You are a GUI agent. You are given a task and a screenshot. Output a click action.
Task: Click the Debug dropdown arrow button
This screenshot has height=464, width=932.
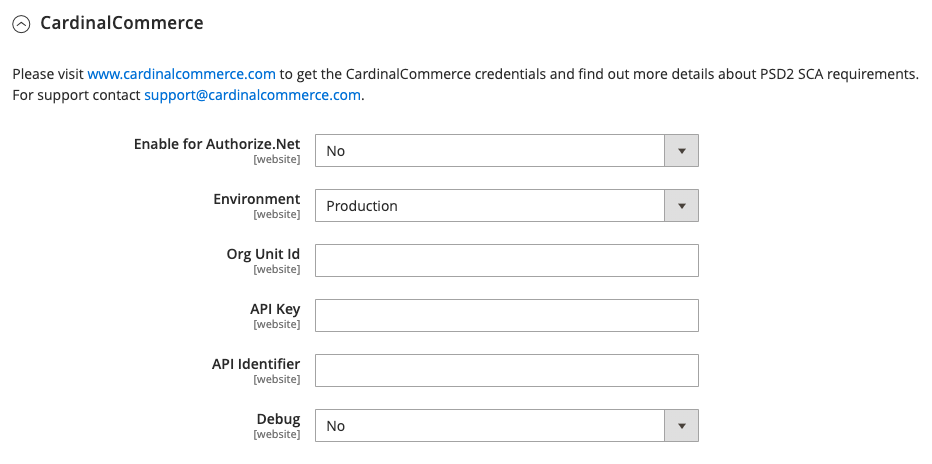(x=682, y=425)
